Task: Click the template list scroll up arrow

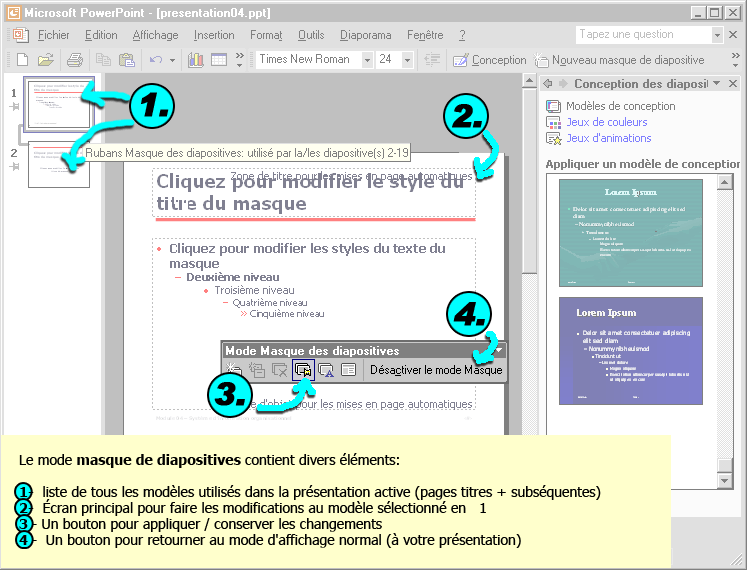Action: pos(725,182)
